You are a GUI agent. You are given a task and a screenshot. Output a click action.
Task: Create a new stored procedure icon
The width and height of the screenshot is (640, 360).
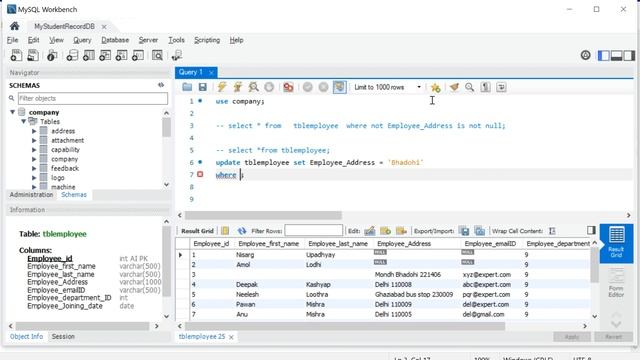pos(121,55)
